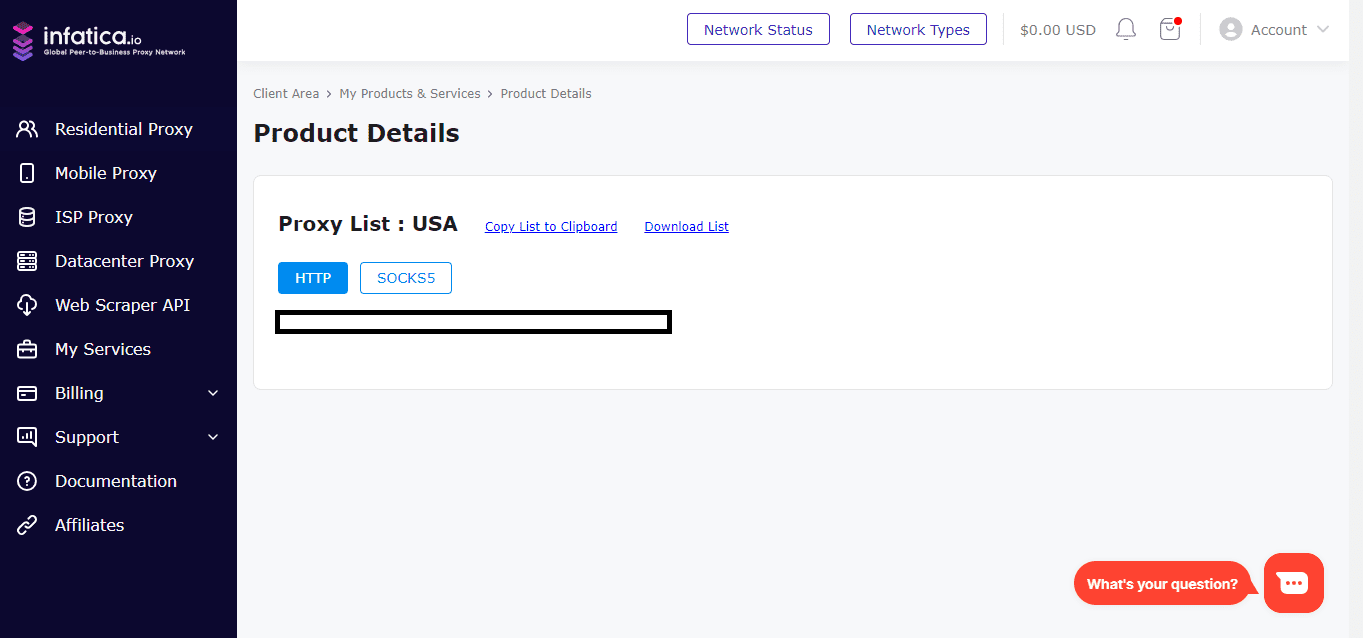Click the Download List link
Screen dimensions: 1363x638
tap(686, 227)
